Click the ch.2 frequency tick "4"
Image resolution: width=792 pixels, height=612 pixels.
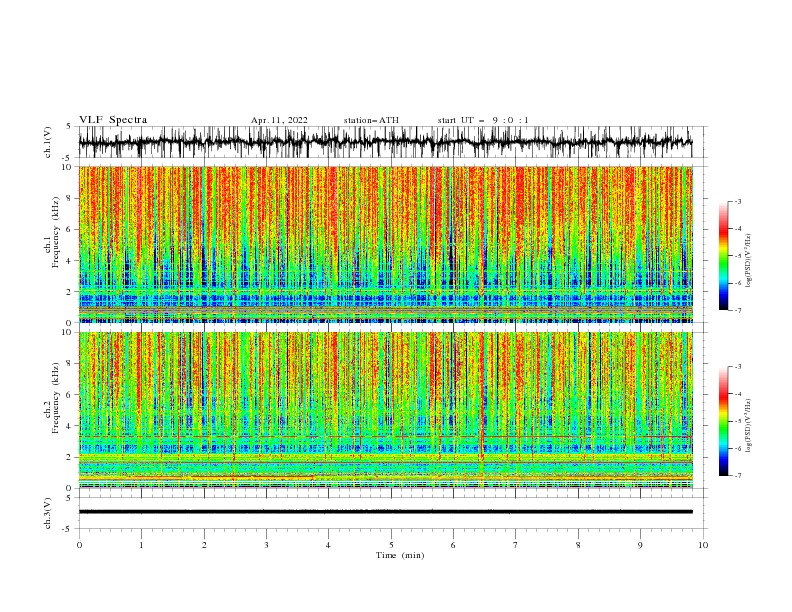click(70, 426)
